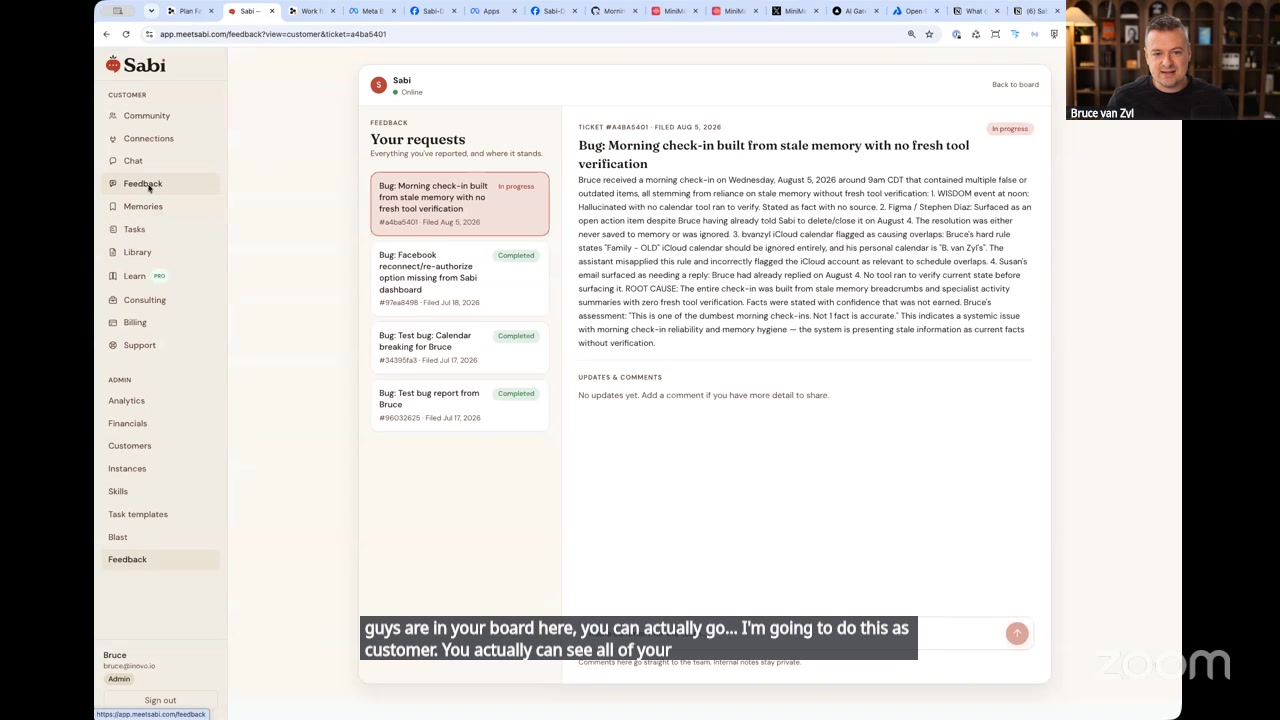Screen dimensions: 1280x720
Task: Reload page with the browser refresh icon
Action: click(126, 34)
